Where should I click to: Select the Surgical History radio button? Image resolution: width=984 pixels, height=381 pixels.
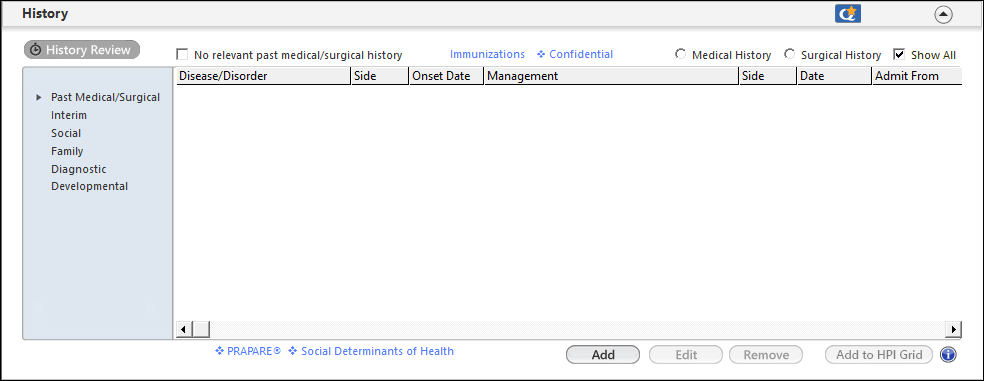(789, 54)
